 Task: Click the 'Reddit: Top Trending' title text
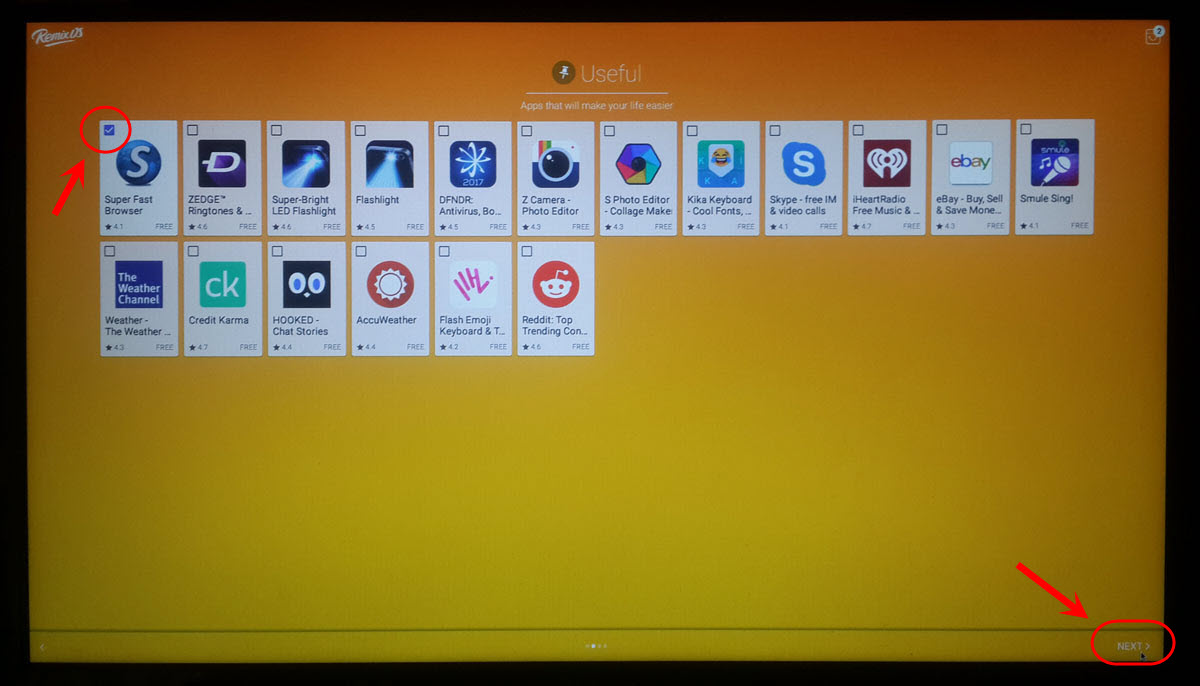click(555, 326)
